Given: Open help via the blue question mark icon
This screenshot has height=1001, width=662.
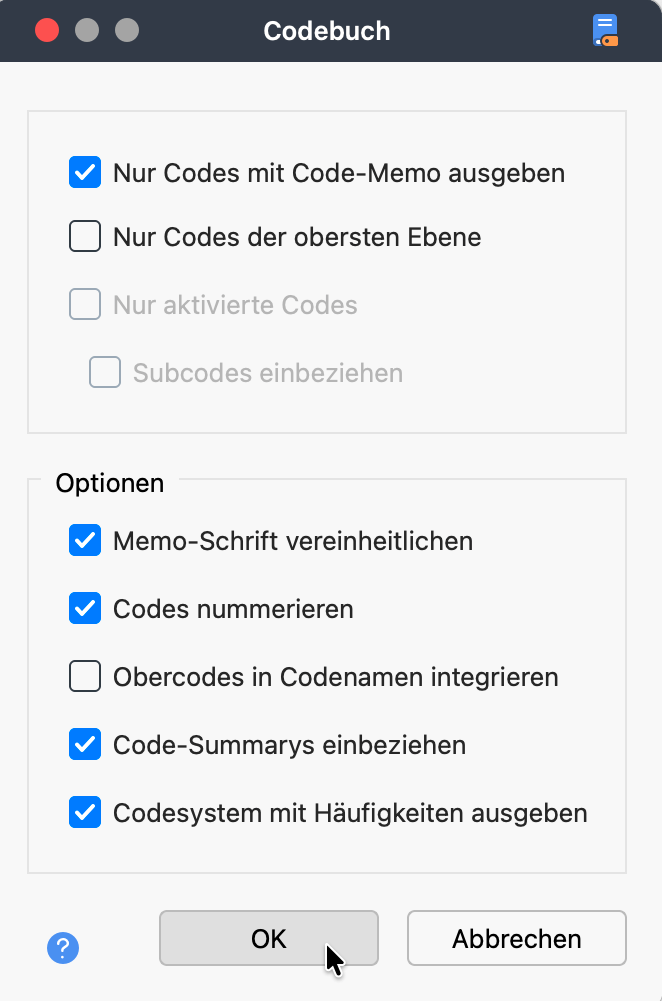Looking at the screenshot, I should coord(62,947).
